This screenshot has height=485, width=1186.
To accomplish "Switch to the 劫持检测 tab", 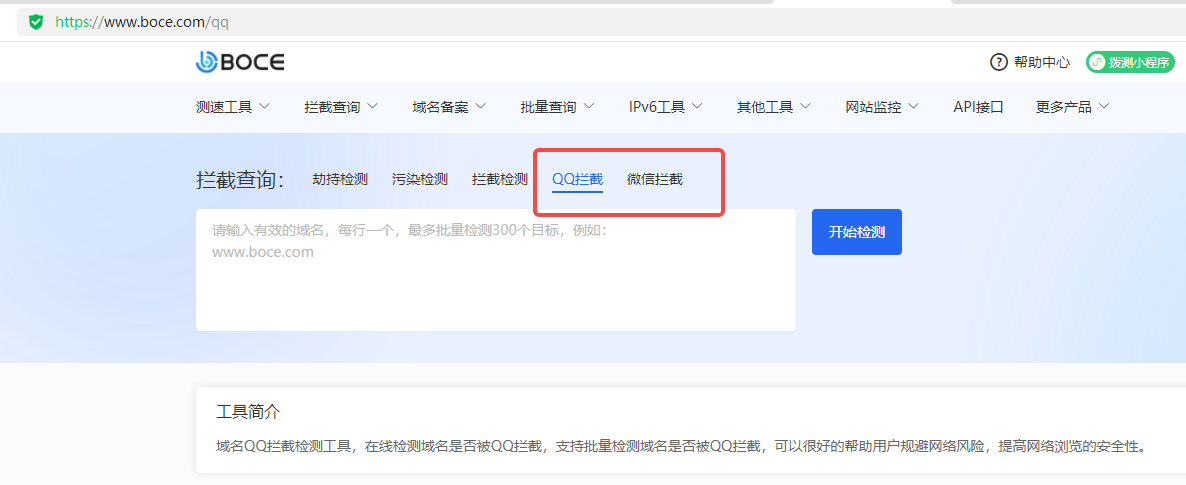I will tap(340, 179).
